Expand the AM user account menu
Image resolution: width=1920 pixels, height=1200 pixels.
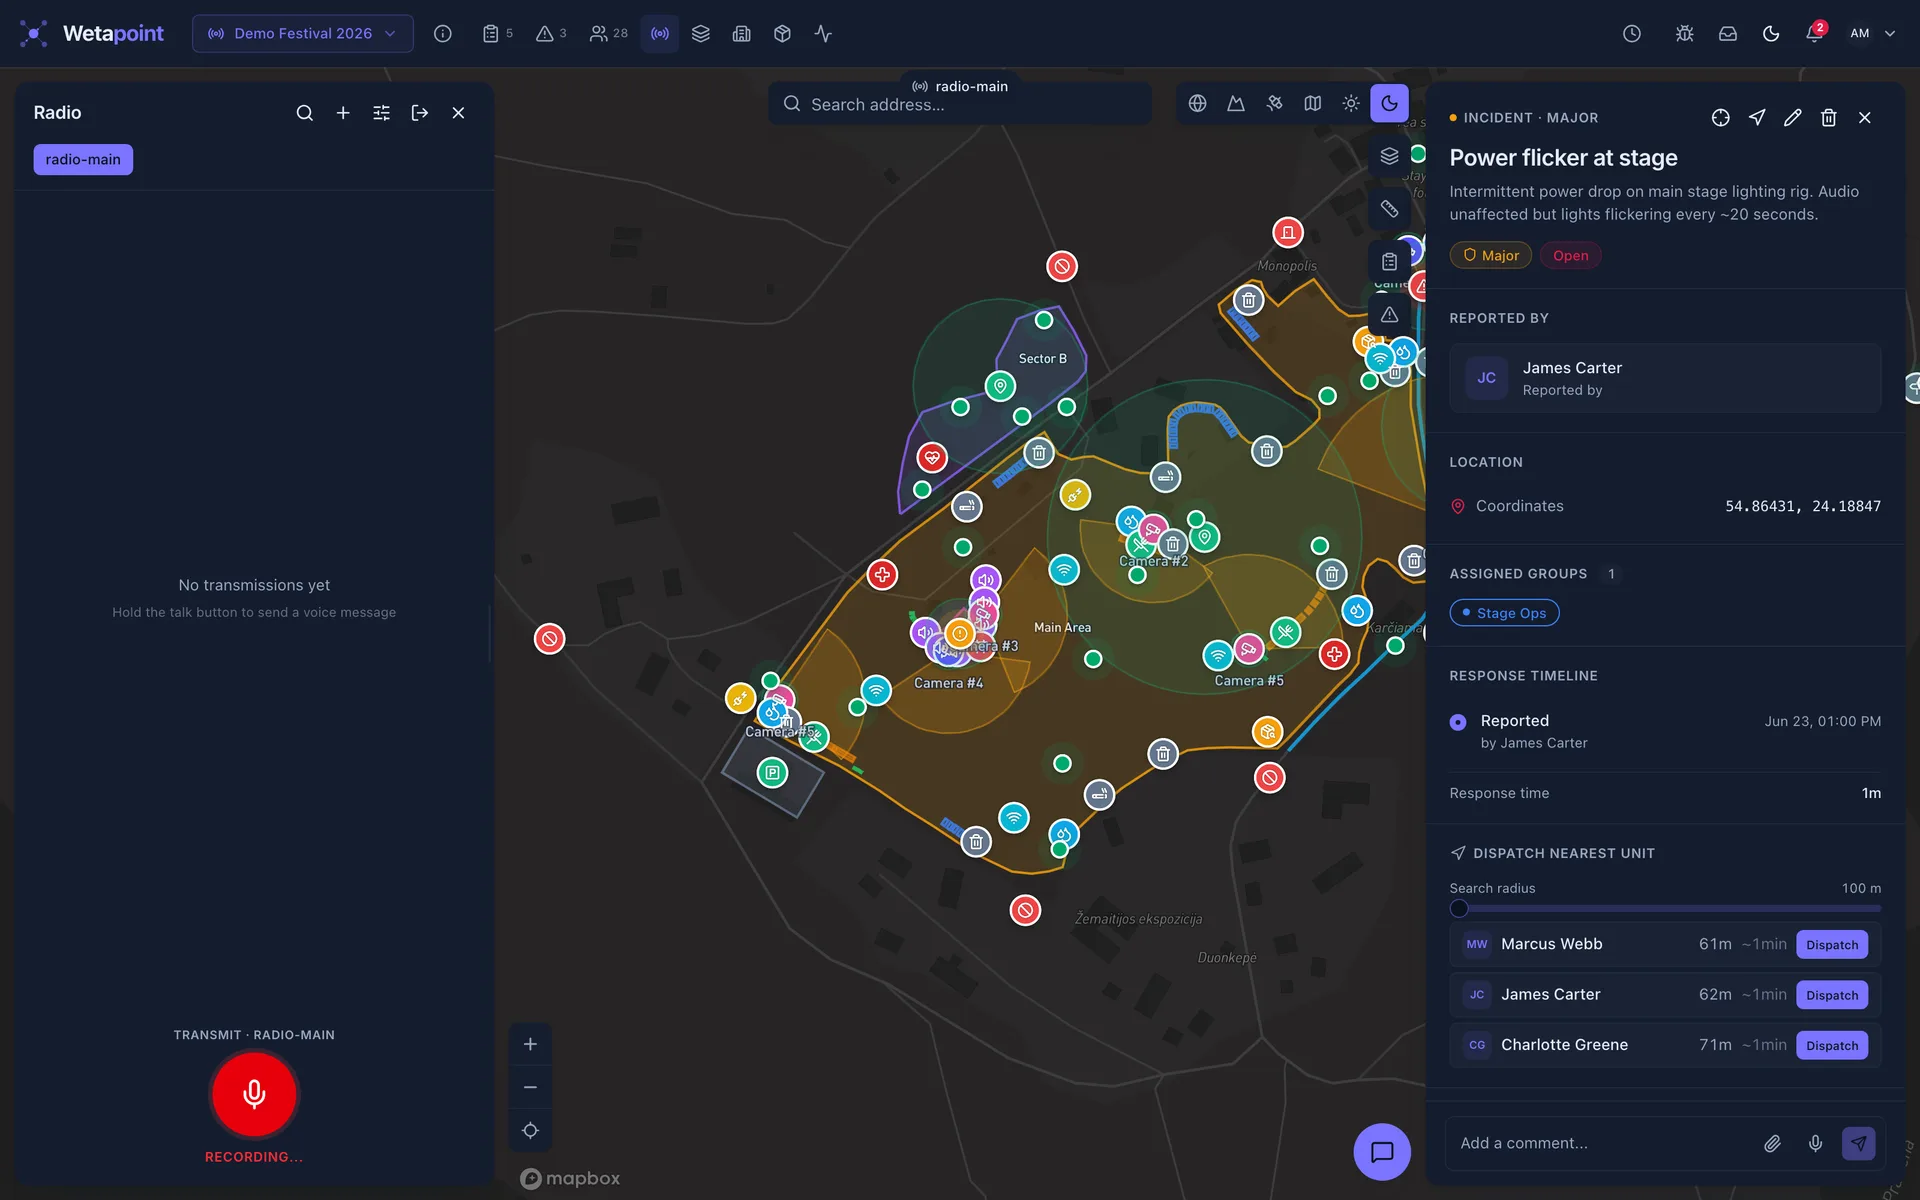click(x=1872, y=34)
